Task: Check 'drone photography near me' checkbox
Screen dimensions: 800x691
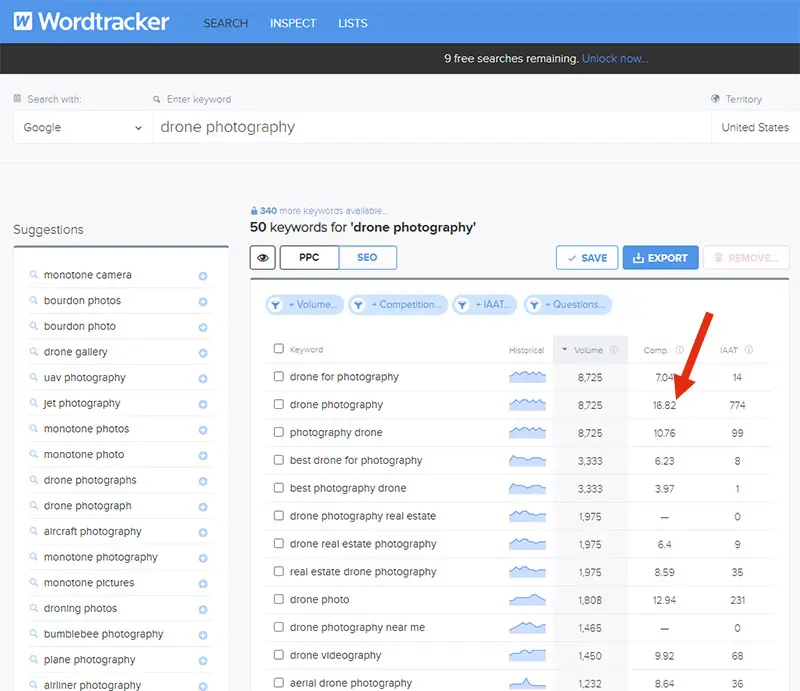Action: coord(279,627)
